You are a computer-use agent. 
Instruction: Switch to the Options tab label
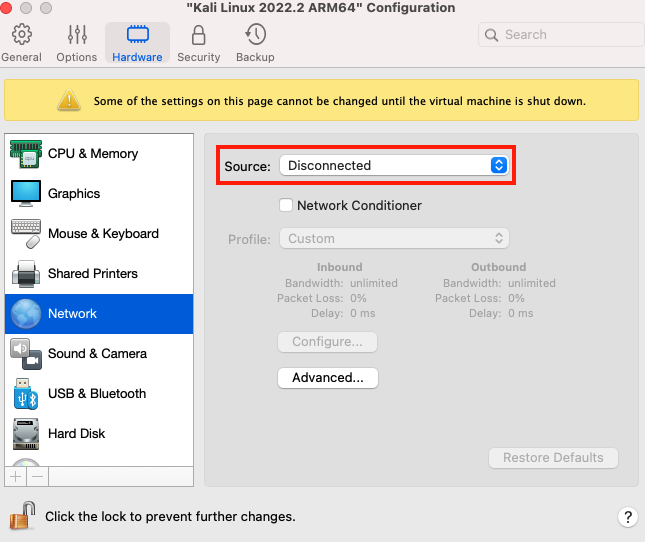[77, 57]
